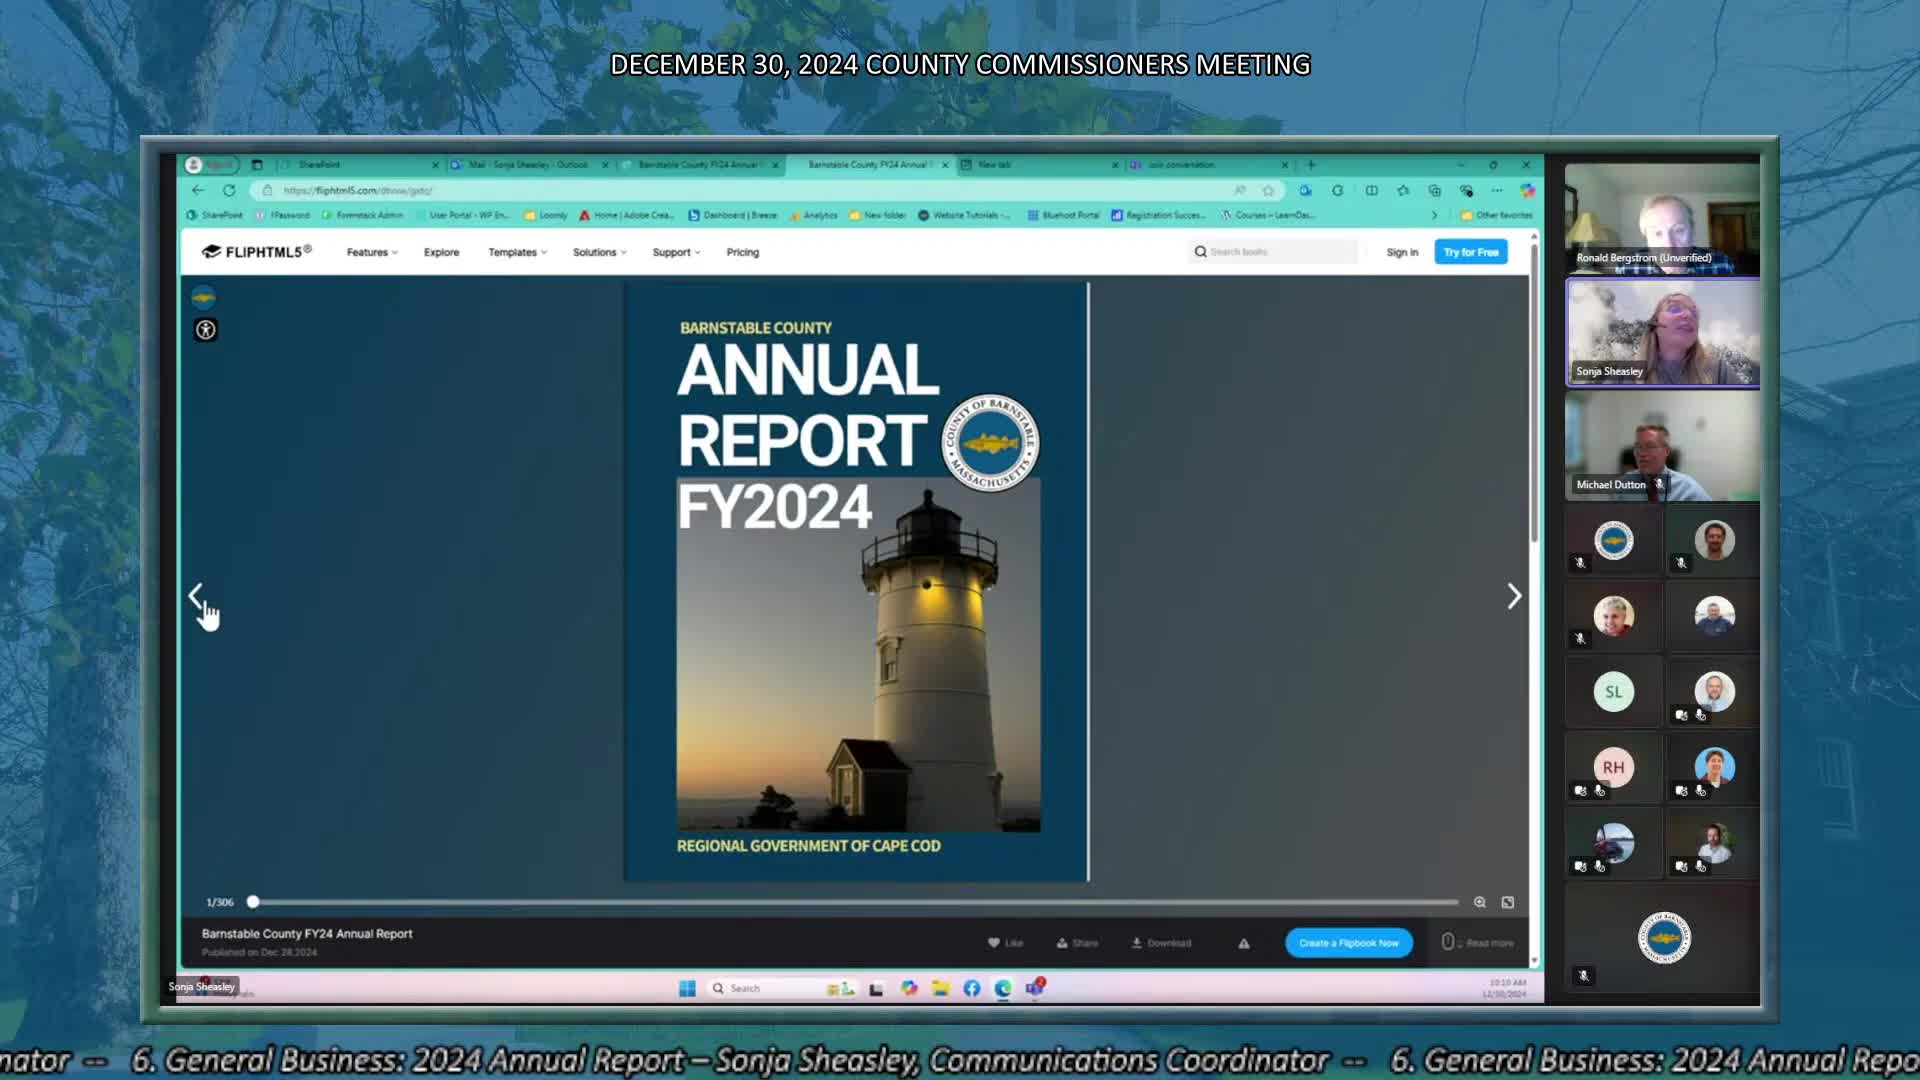Click the small county seal icon above accessibility
This screenshot has width=1920, height=1080.
coord(203,297)
